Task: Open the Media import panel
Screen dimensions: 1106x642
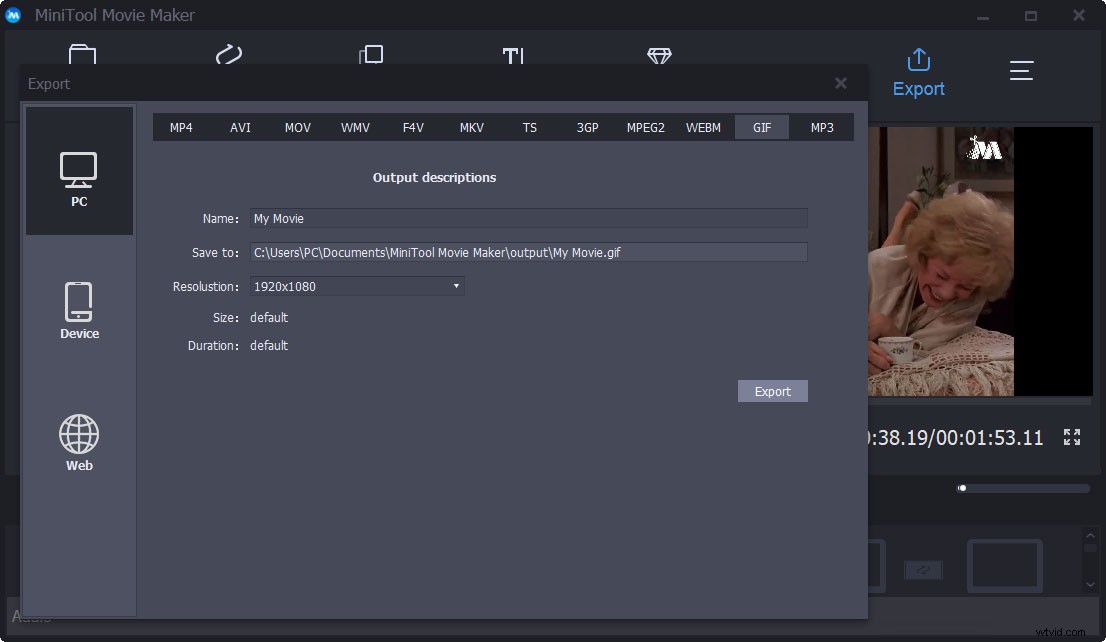Action: 80,57
